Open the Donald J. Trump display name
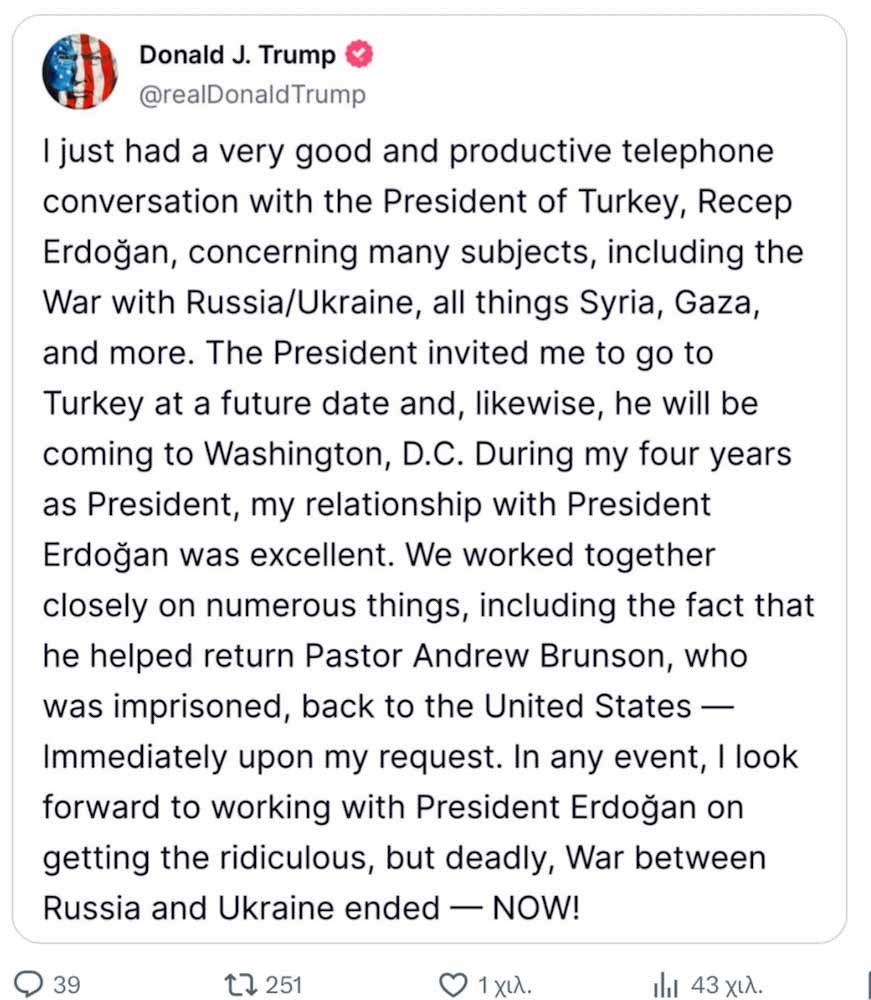 click(x=237, y=56)
